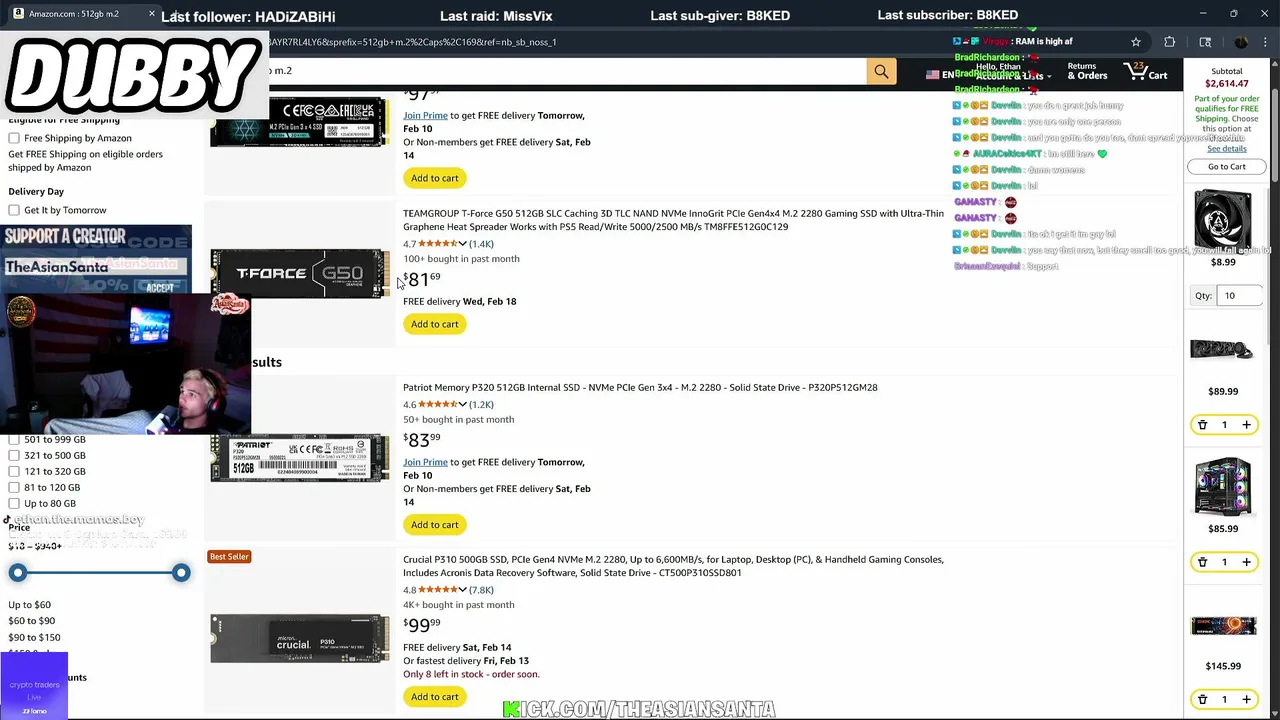Viewport: 1280px width, 720px height.
Task: Filter price $90 to $150
Action: (34, 637)
